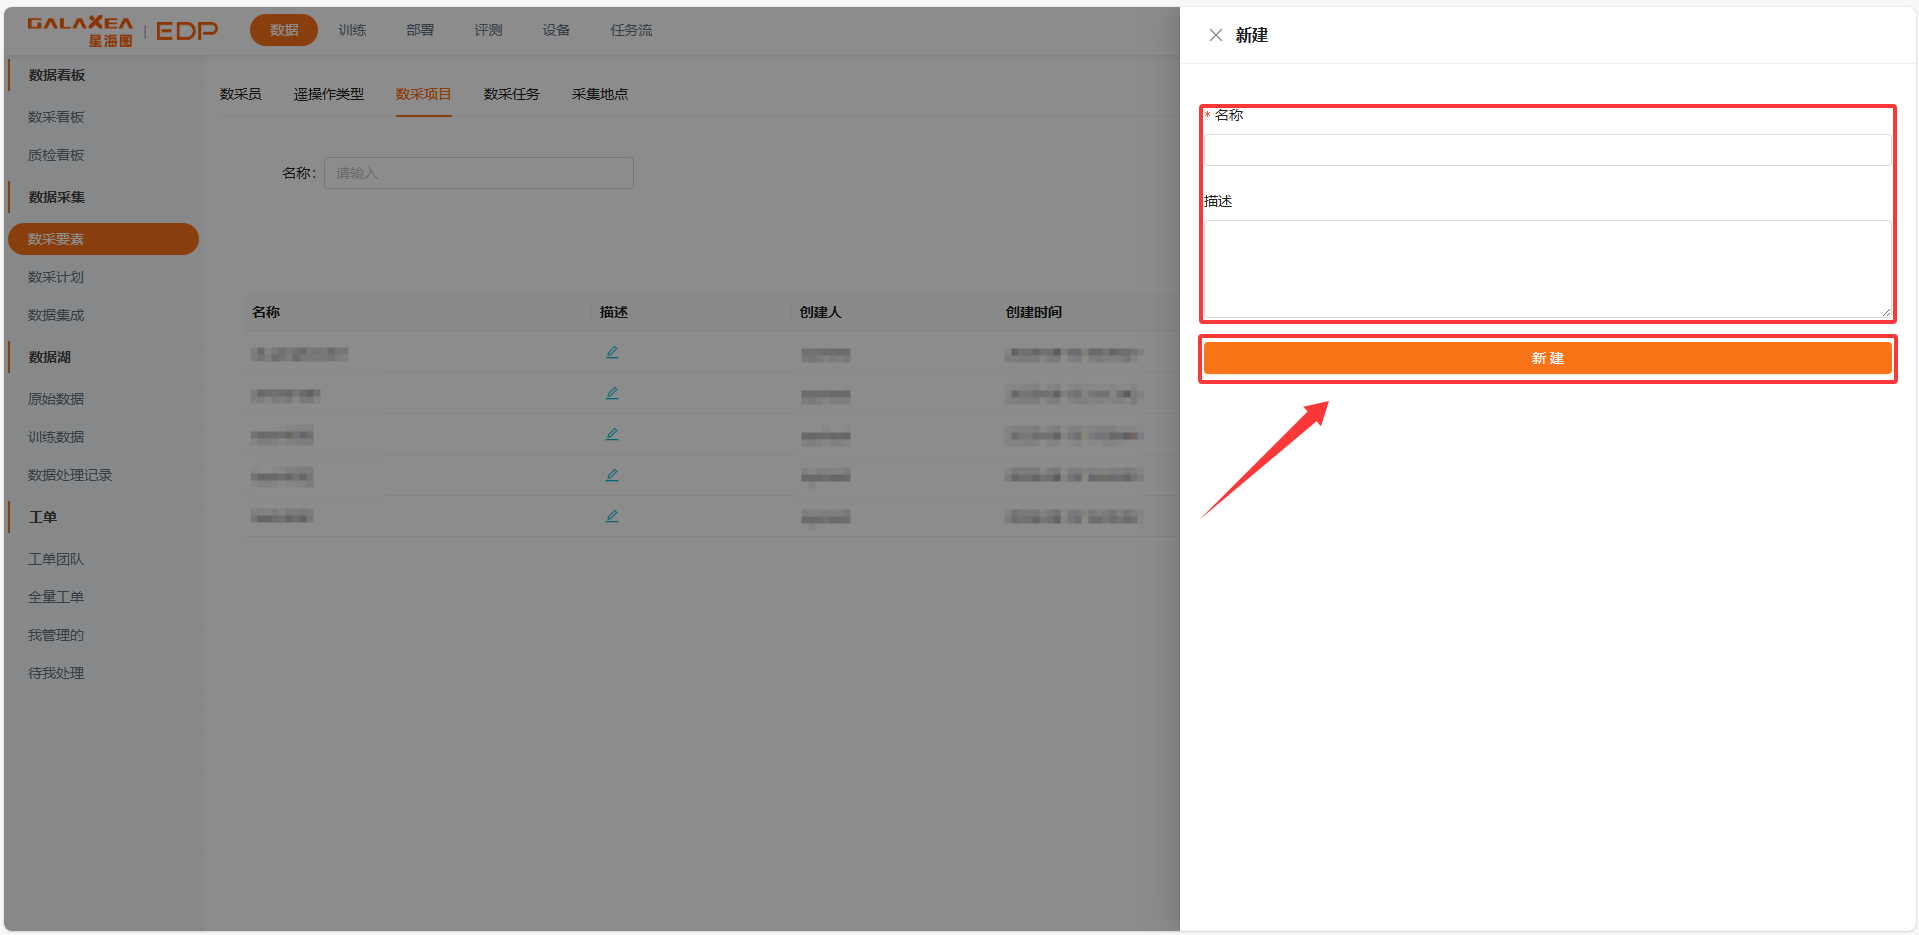Image resolution: width=1919 pixels, height=935 pixels.
Task: Open 数采计划 in the sidebar
Action: pyautogui.click(x=56, y=277)
